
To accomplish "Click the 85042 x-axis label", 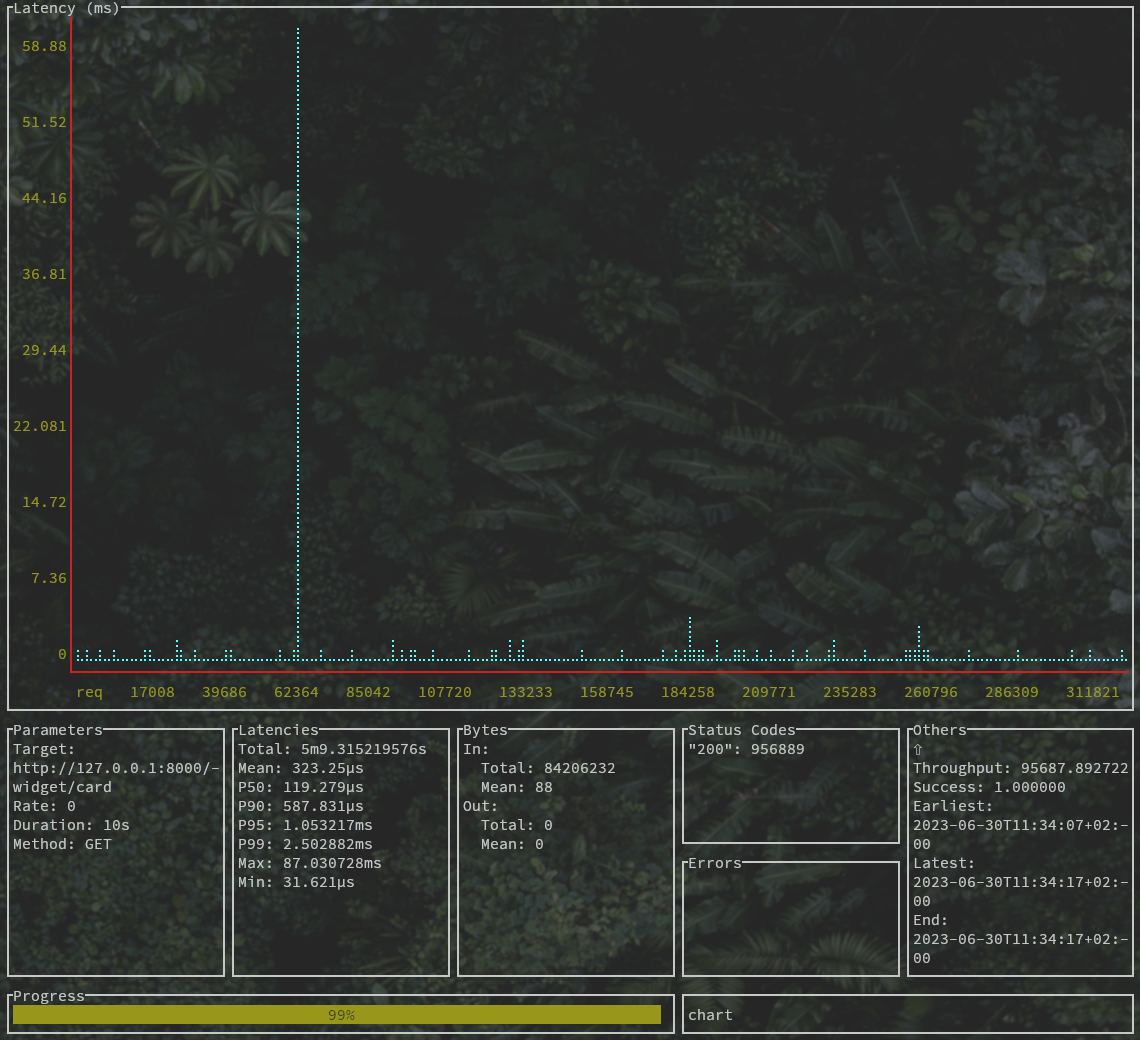I will (x=368, y=692).
